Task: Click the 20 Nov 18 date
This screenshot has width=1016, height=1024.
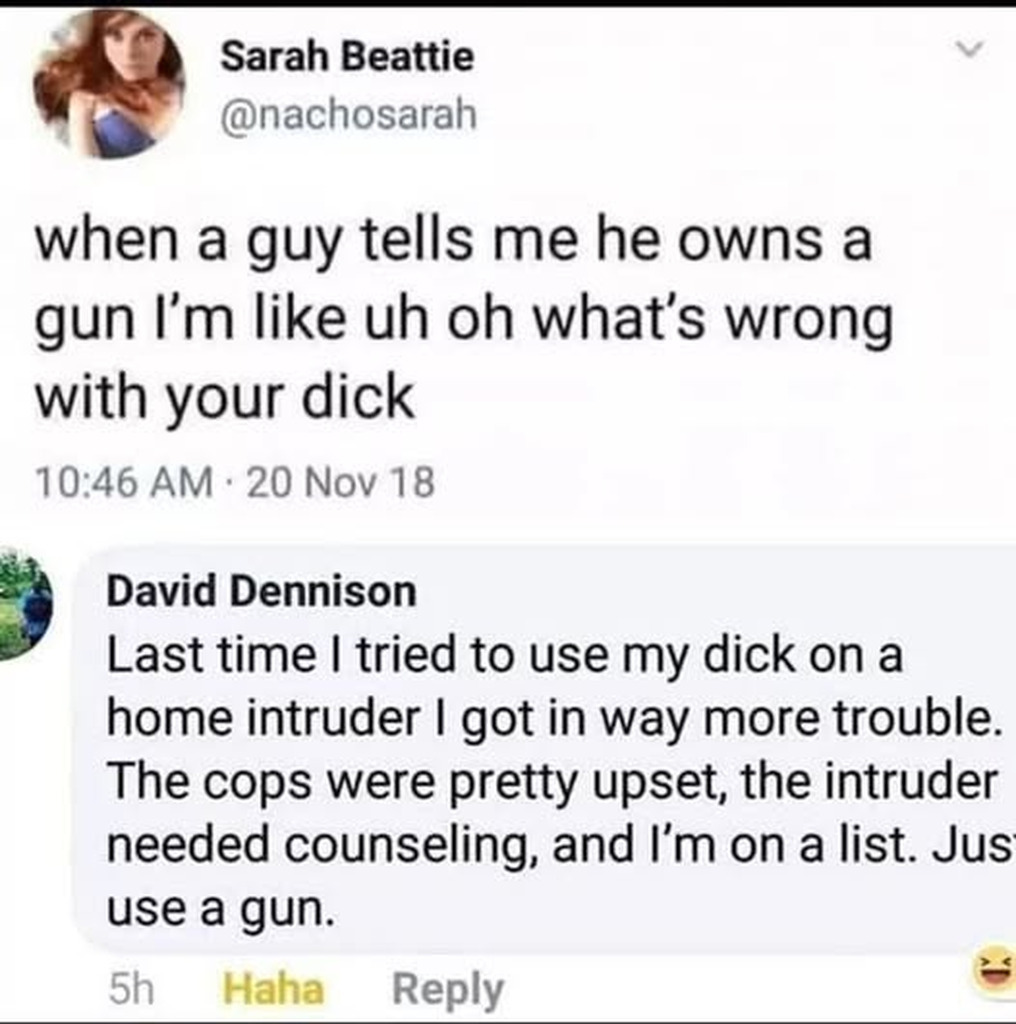Action: 340,482
